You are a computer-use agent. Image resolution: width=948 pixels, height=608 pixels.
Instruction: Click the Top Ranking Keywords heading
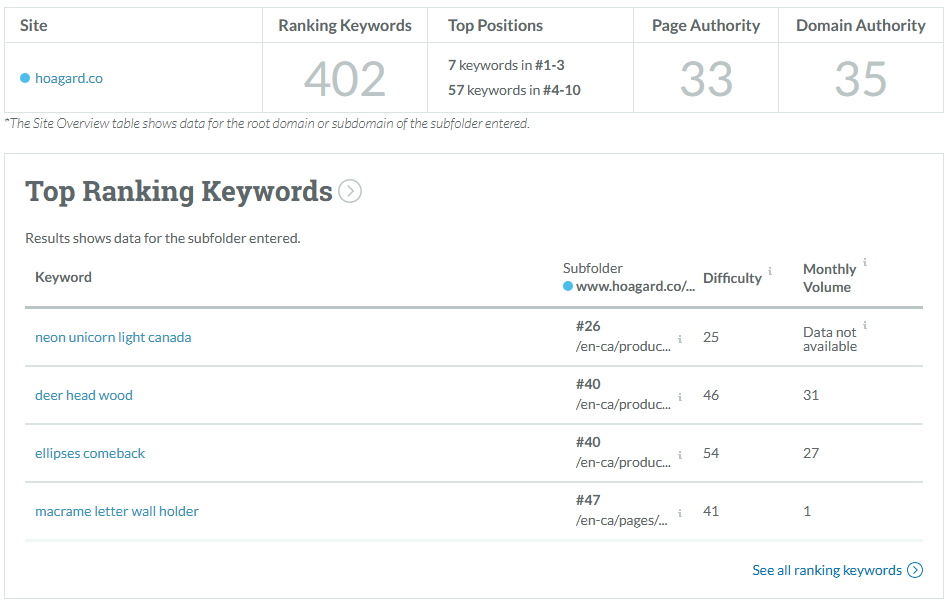point(179,192)
